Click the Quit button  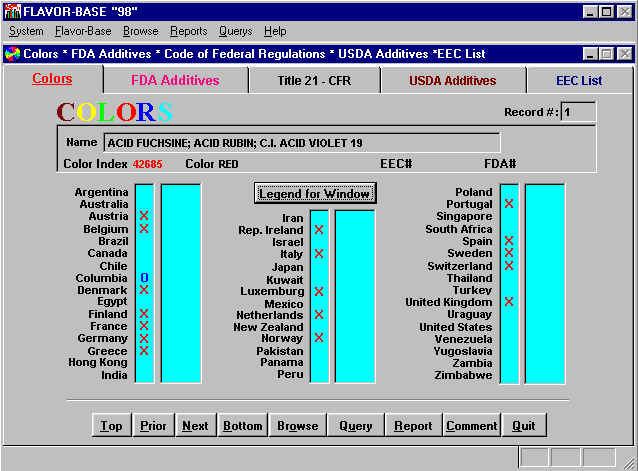point(524,425)
